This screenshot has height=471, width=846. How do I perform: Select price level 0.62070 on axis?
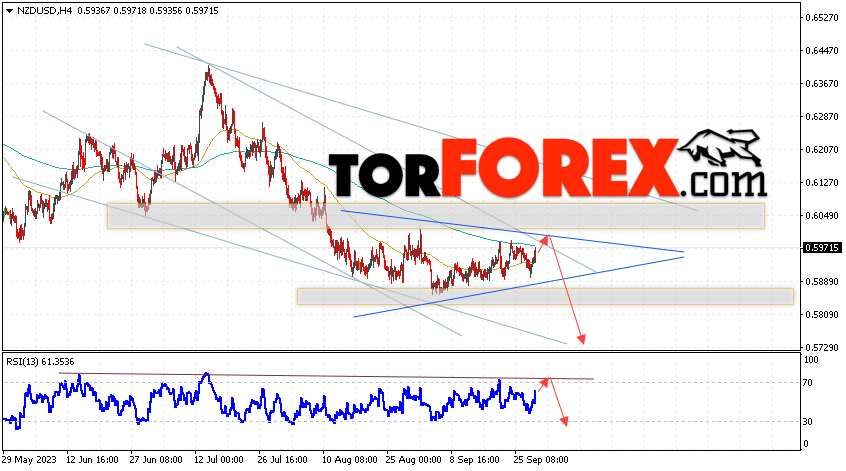pyautogui.click(x=822, y=149)
